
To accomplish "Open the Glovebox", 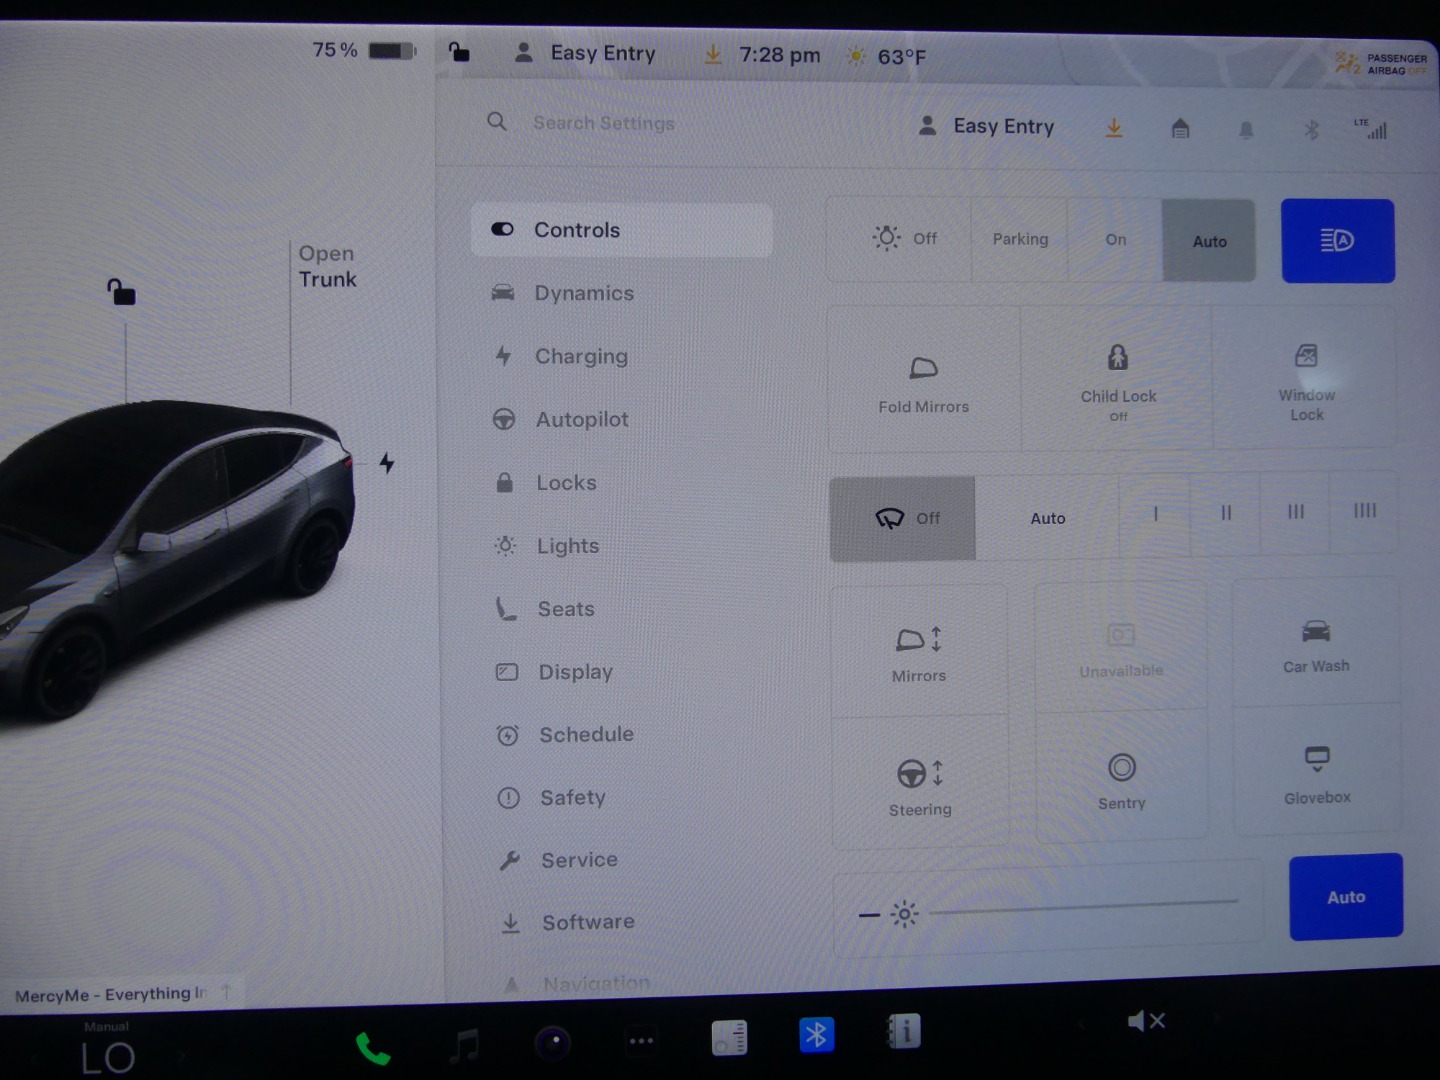I will click(x=1316, y=772).
